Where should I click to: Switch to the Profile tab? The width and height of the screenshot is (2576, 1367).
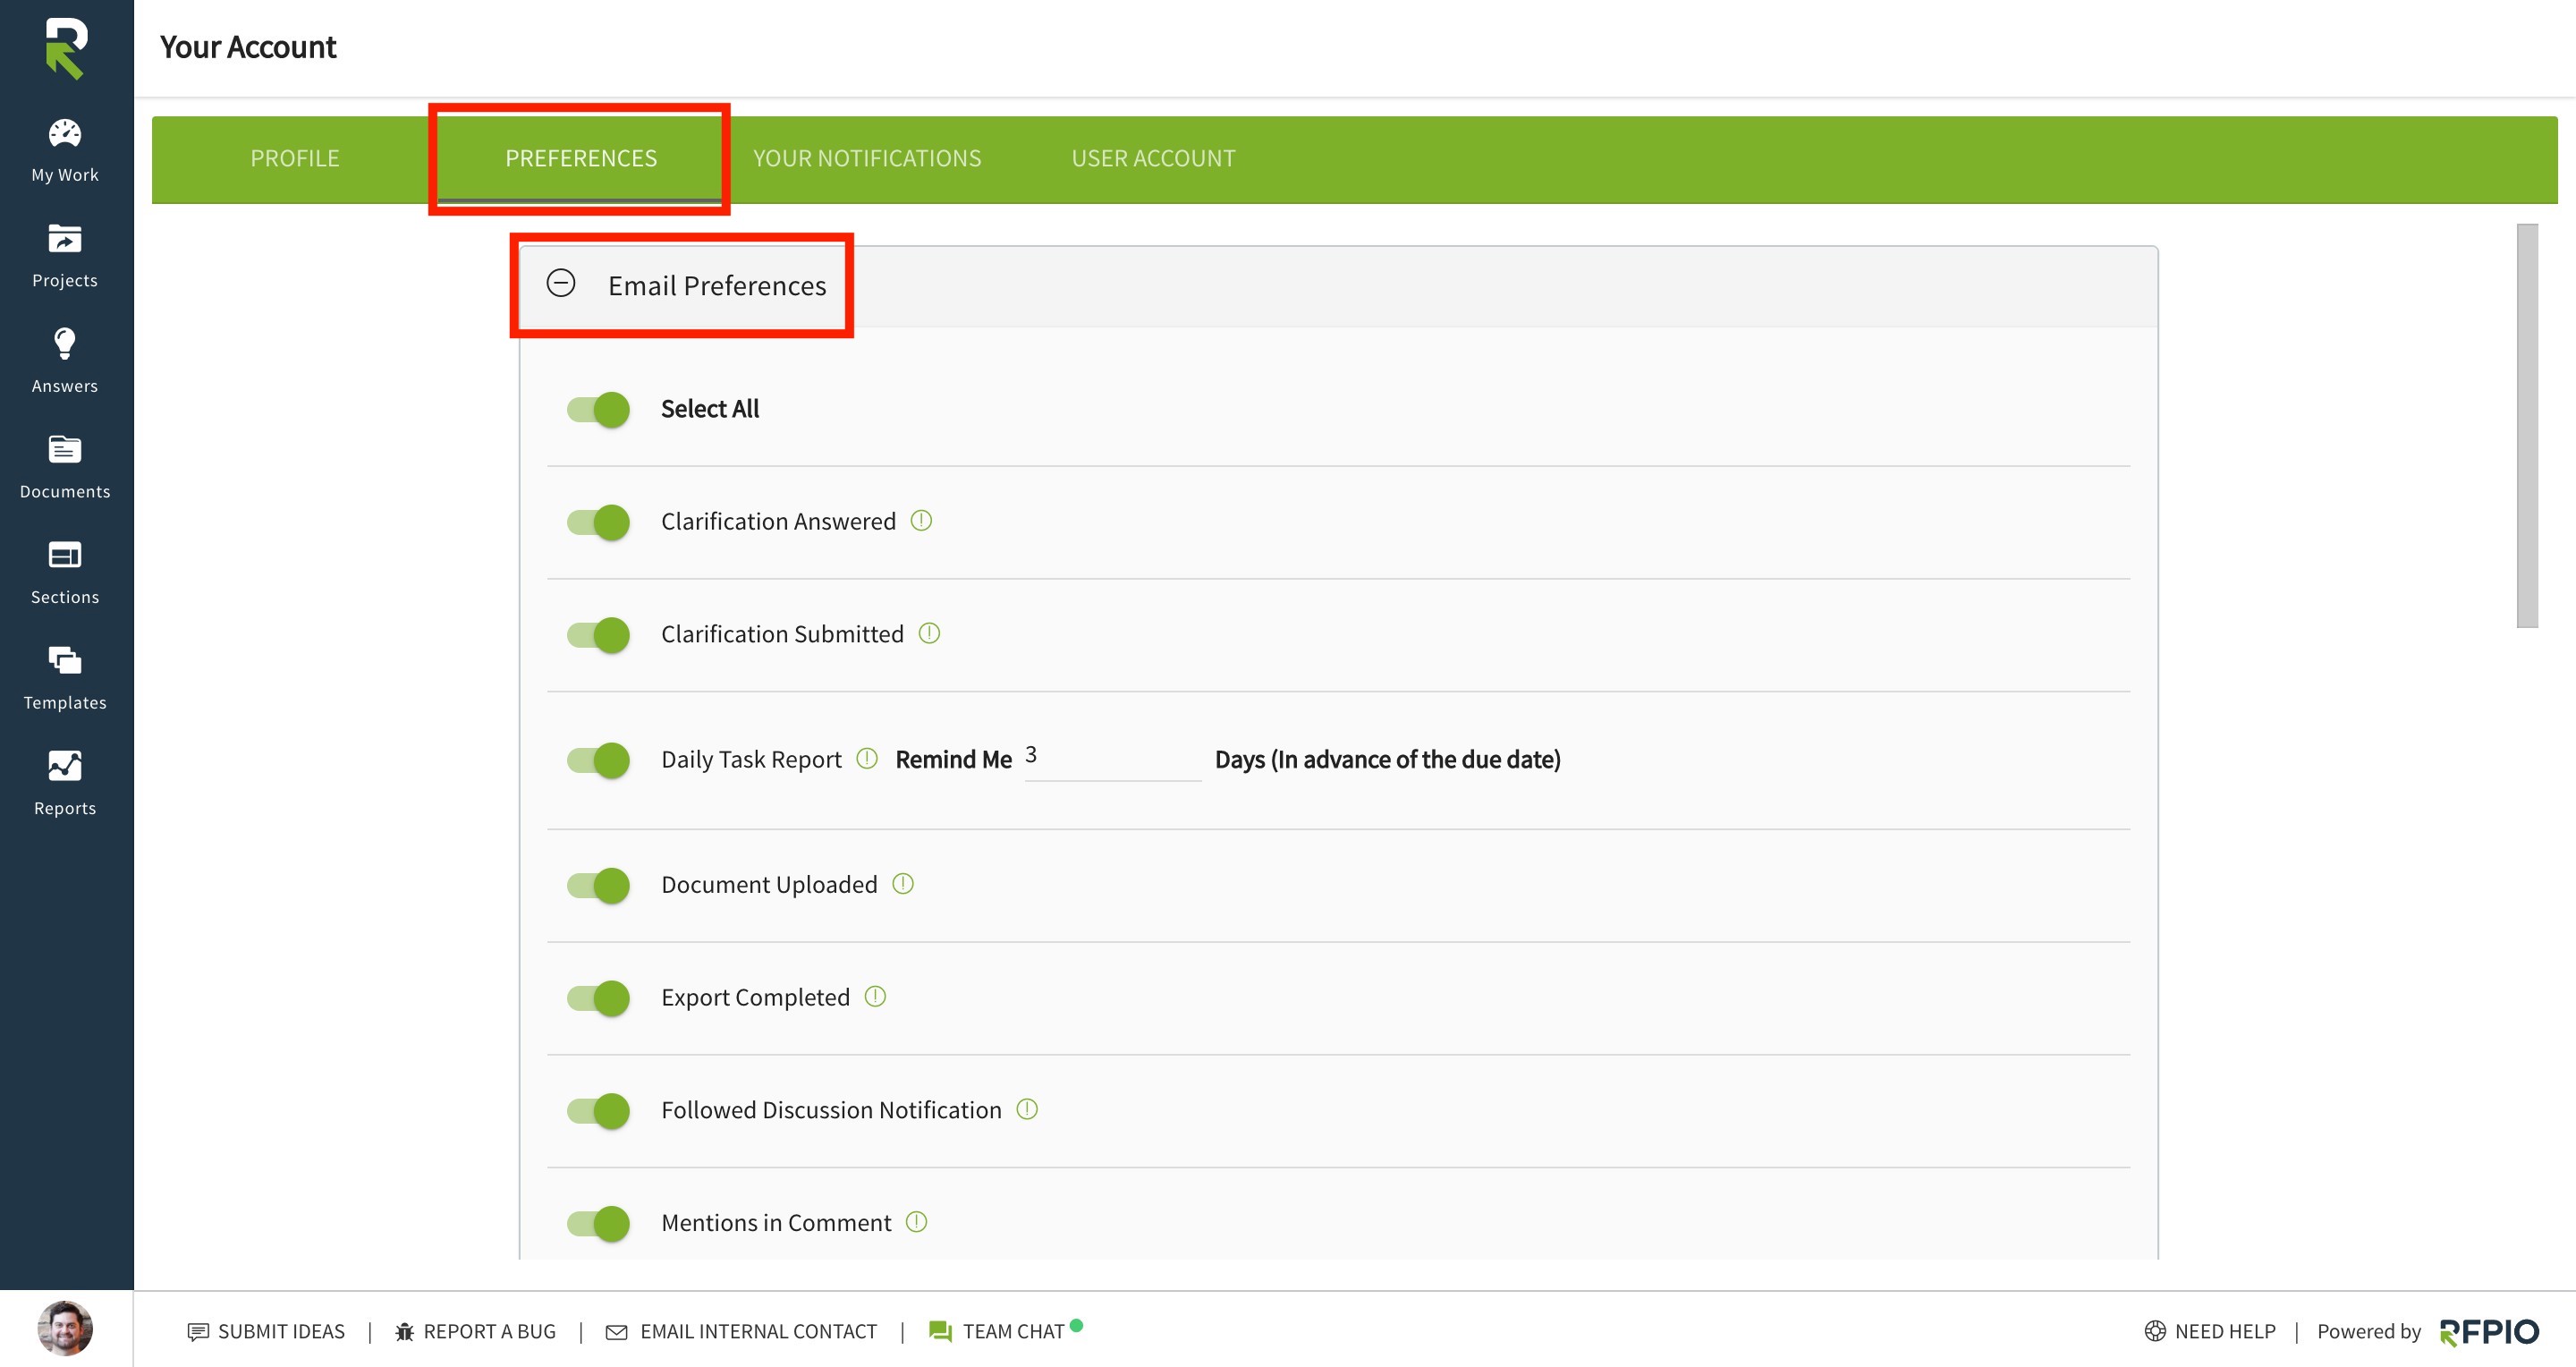pyautogui.click(x=295, y=158)
